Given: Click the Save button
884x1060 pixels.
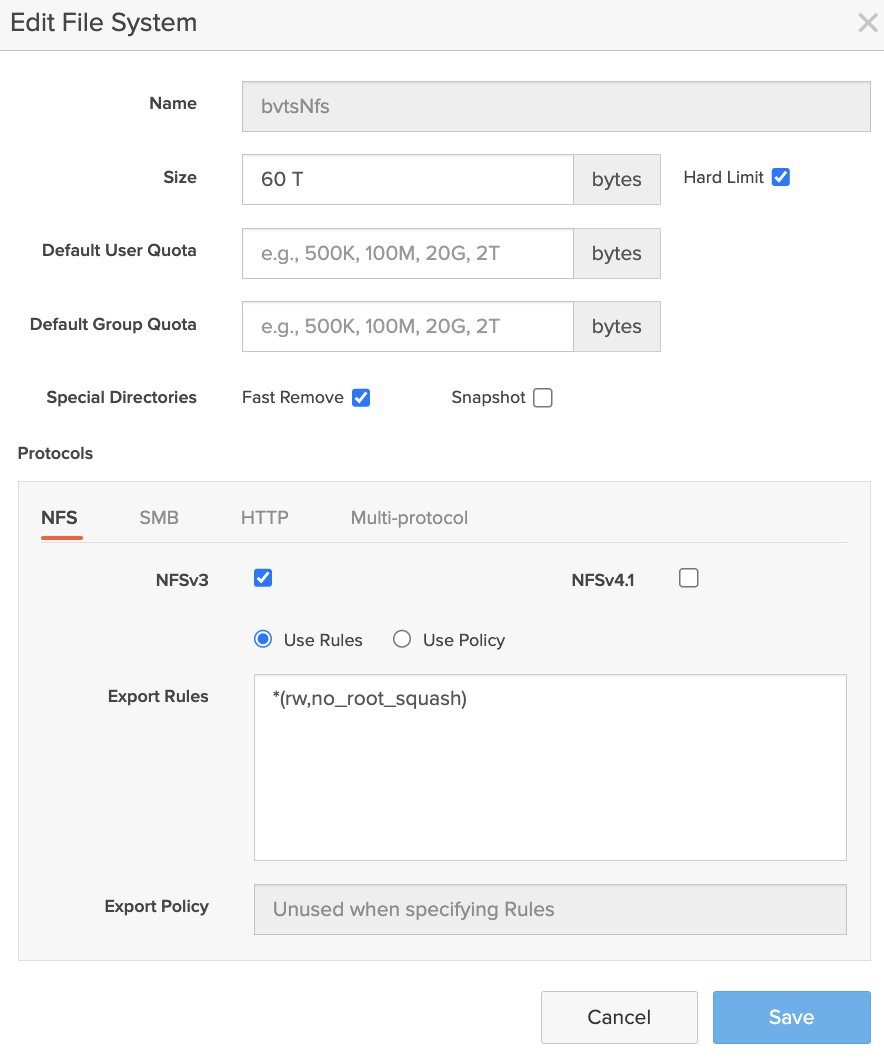Looking at the screenshot, I should (x=791, y=1017).
